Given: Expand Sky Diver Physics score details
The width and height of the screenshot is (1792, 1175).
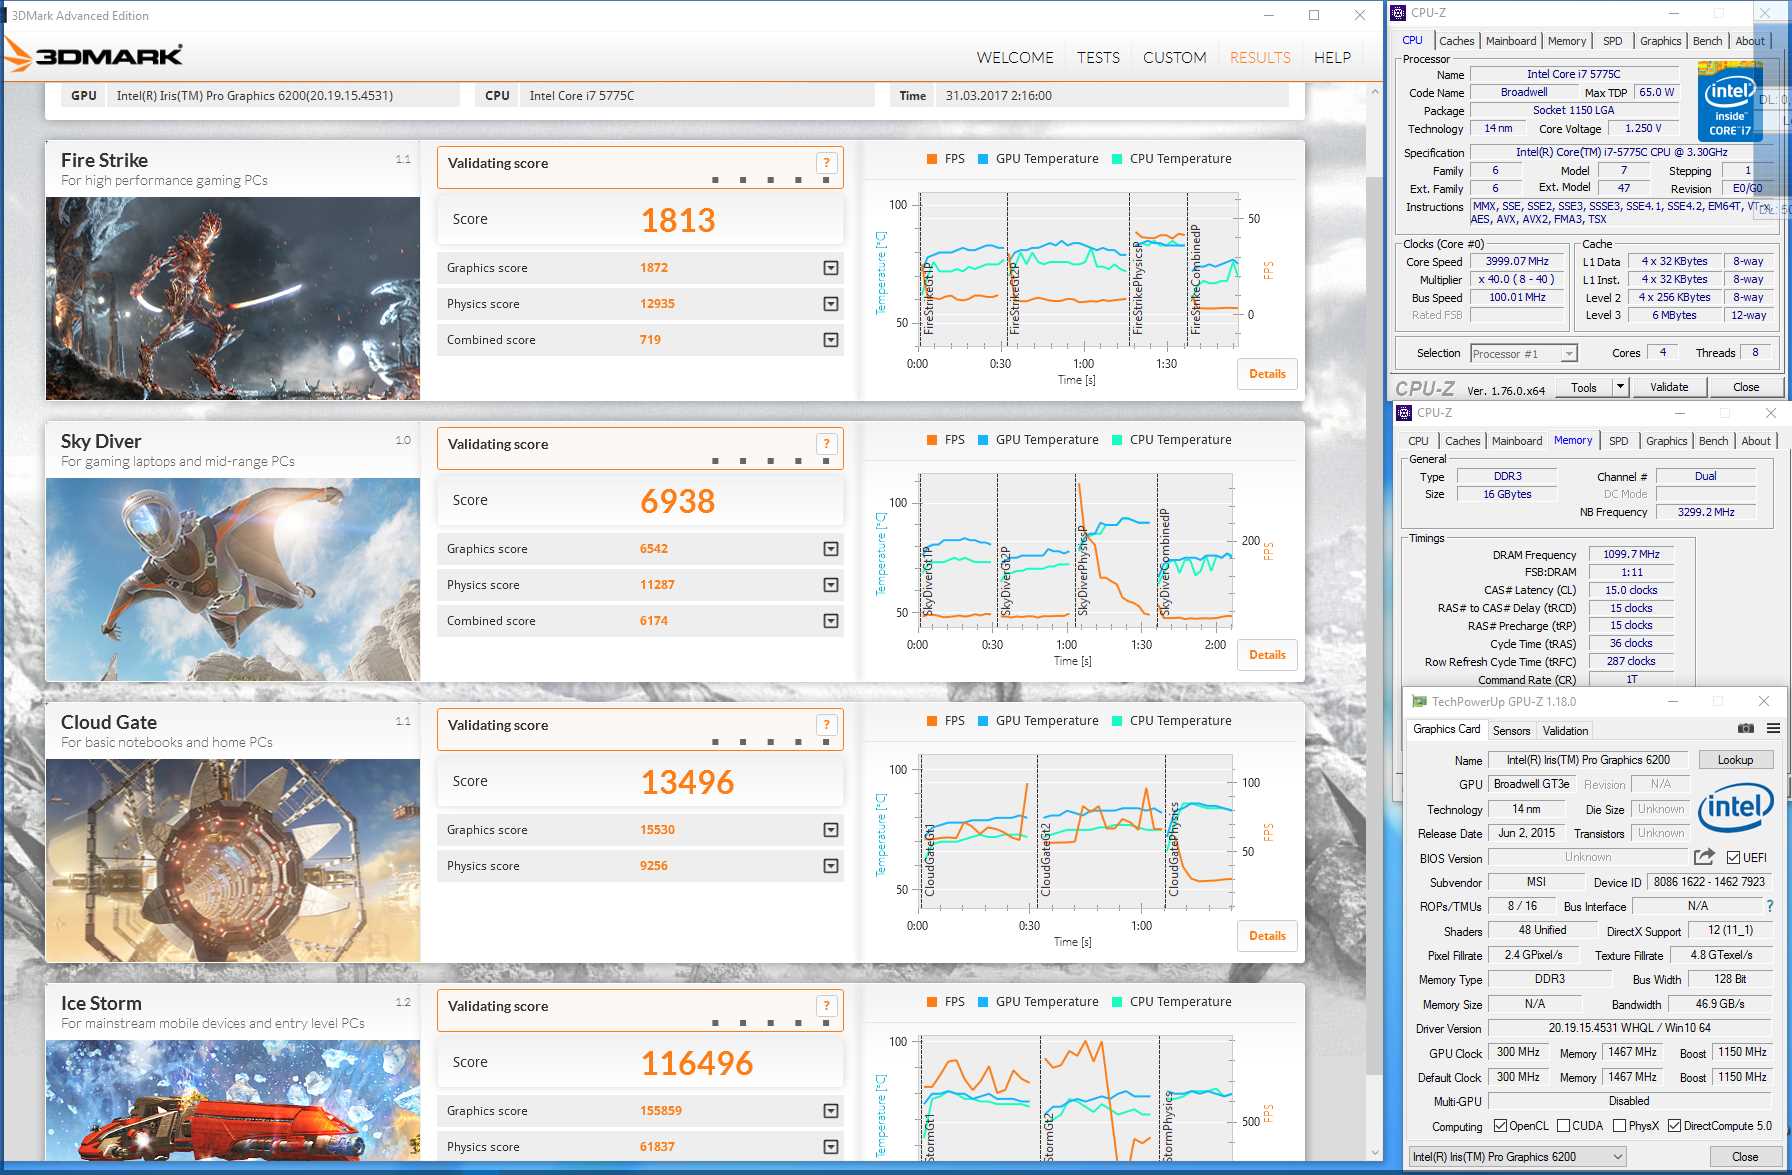Looking at the screenshot, I should pyautogui.click(x=831, y=585).
